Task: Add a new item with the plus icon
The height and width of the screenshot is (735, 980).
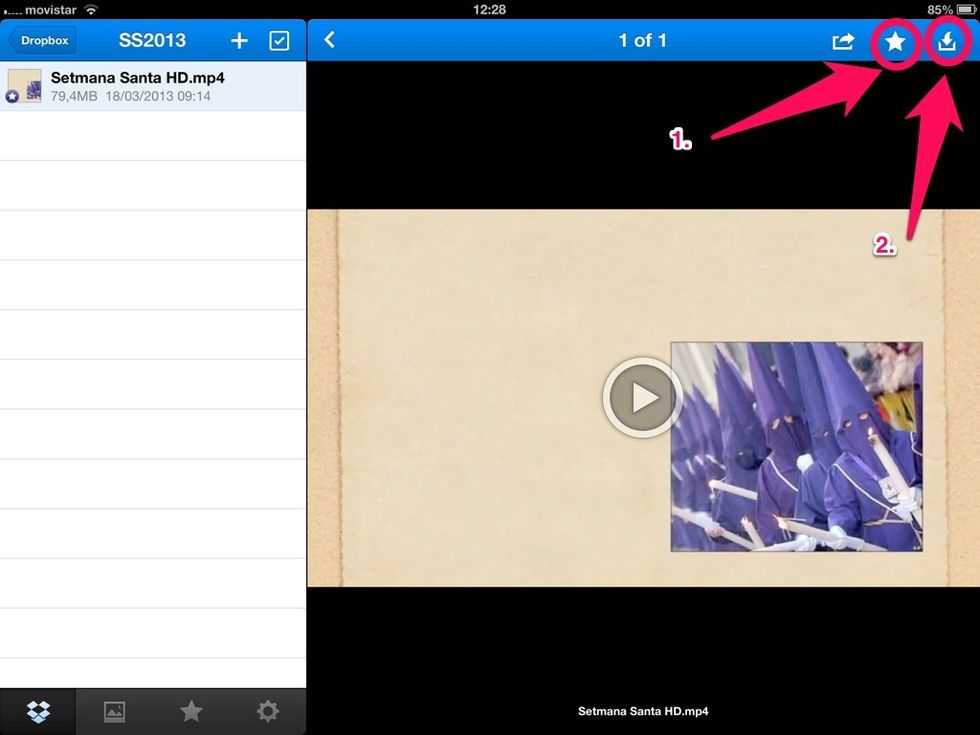Action: point(239,41)
